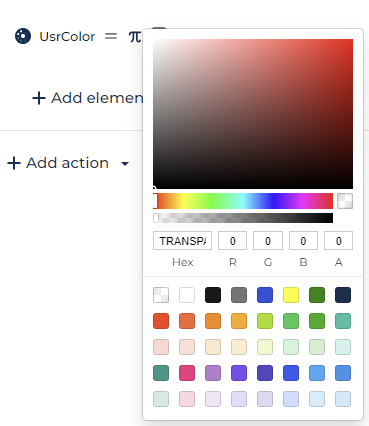Click the hue rainbow slider

click(243, 201)
